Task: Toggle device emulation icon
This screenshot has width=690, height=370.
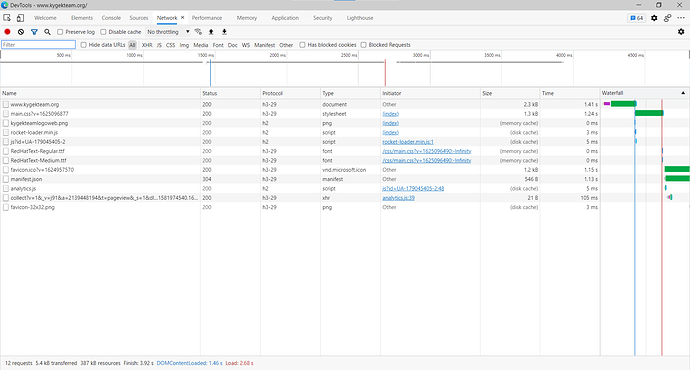Action: pyautogui.click(x=20, y=18)
